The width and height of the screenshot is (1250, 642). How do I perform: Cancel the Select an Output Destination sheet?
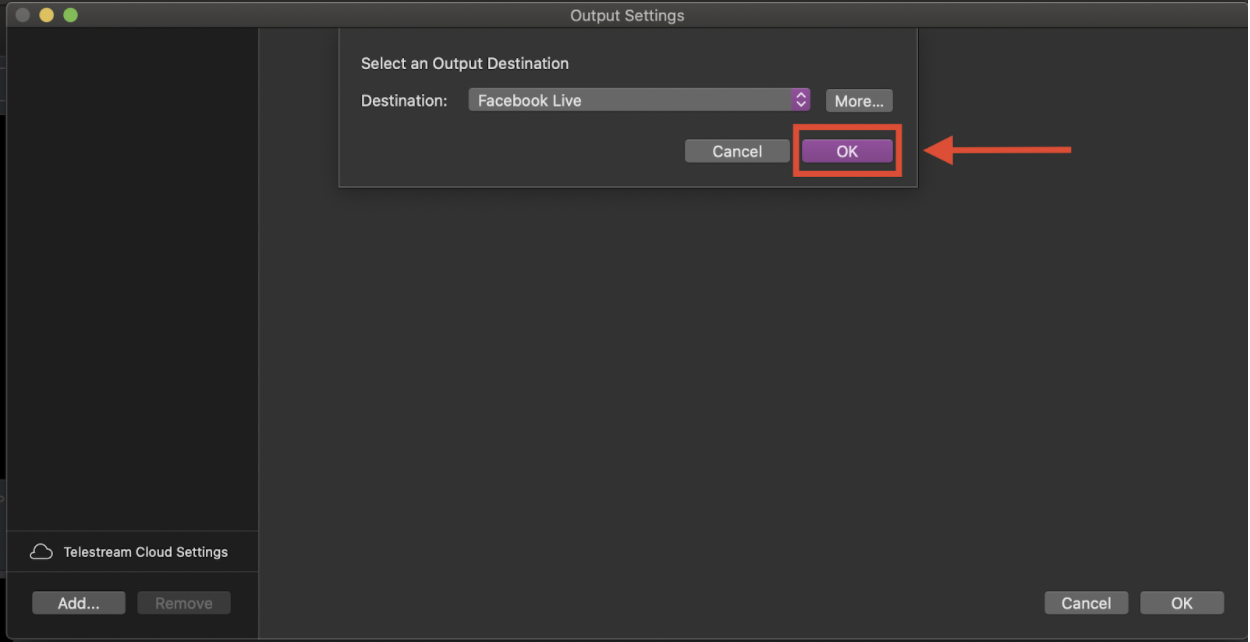(737, 151)
